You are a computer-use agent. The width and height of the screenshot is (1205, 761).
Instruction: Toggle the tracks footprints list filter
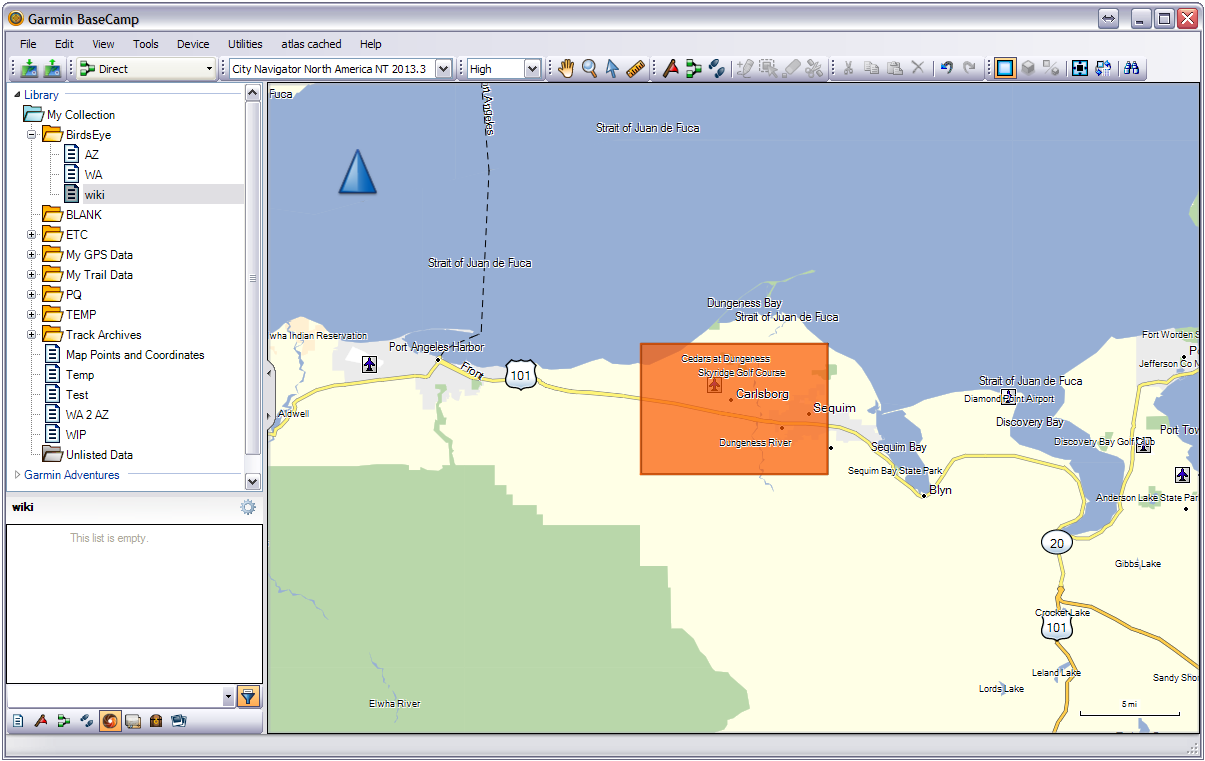(87, 720)
